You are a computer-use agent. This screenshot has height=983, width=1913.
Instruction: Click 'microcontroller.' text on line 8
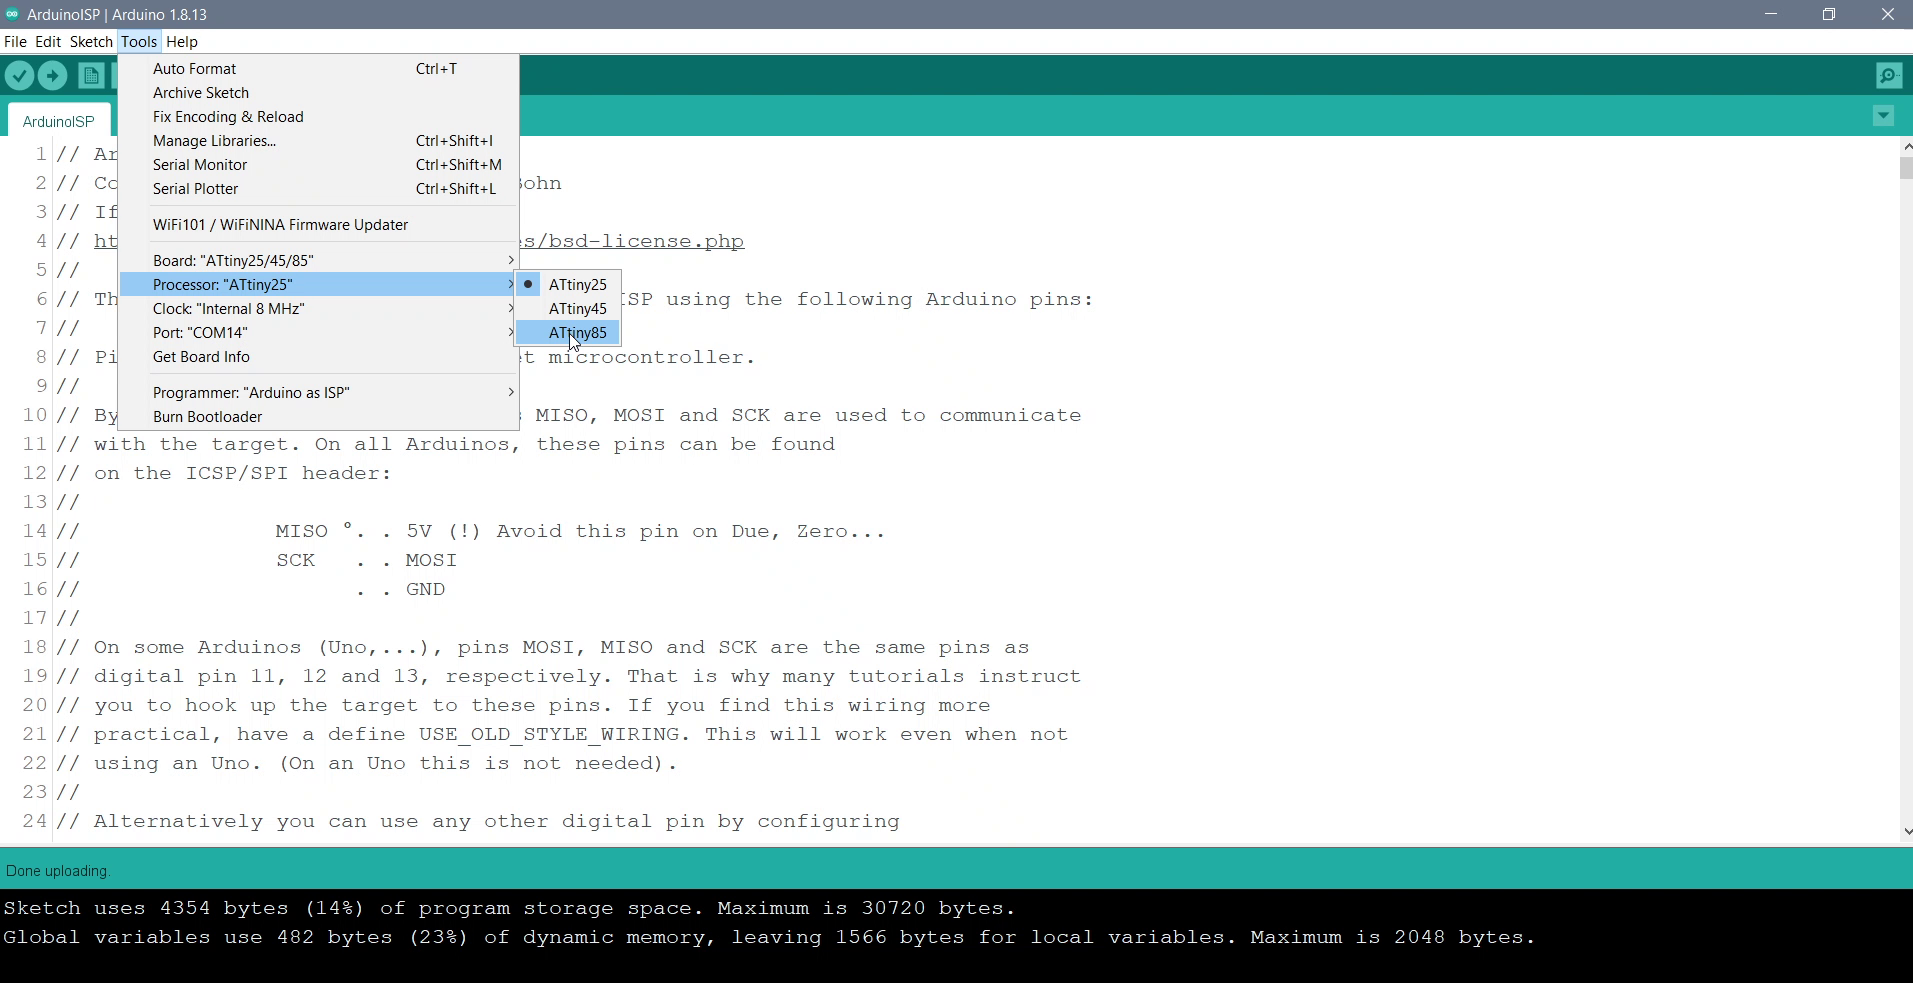pos(651,358)
